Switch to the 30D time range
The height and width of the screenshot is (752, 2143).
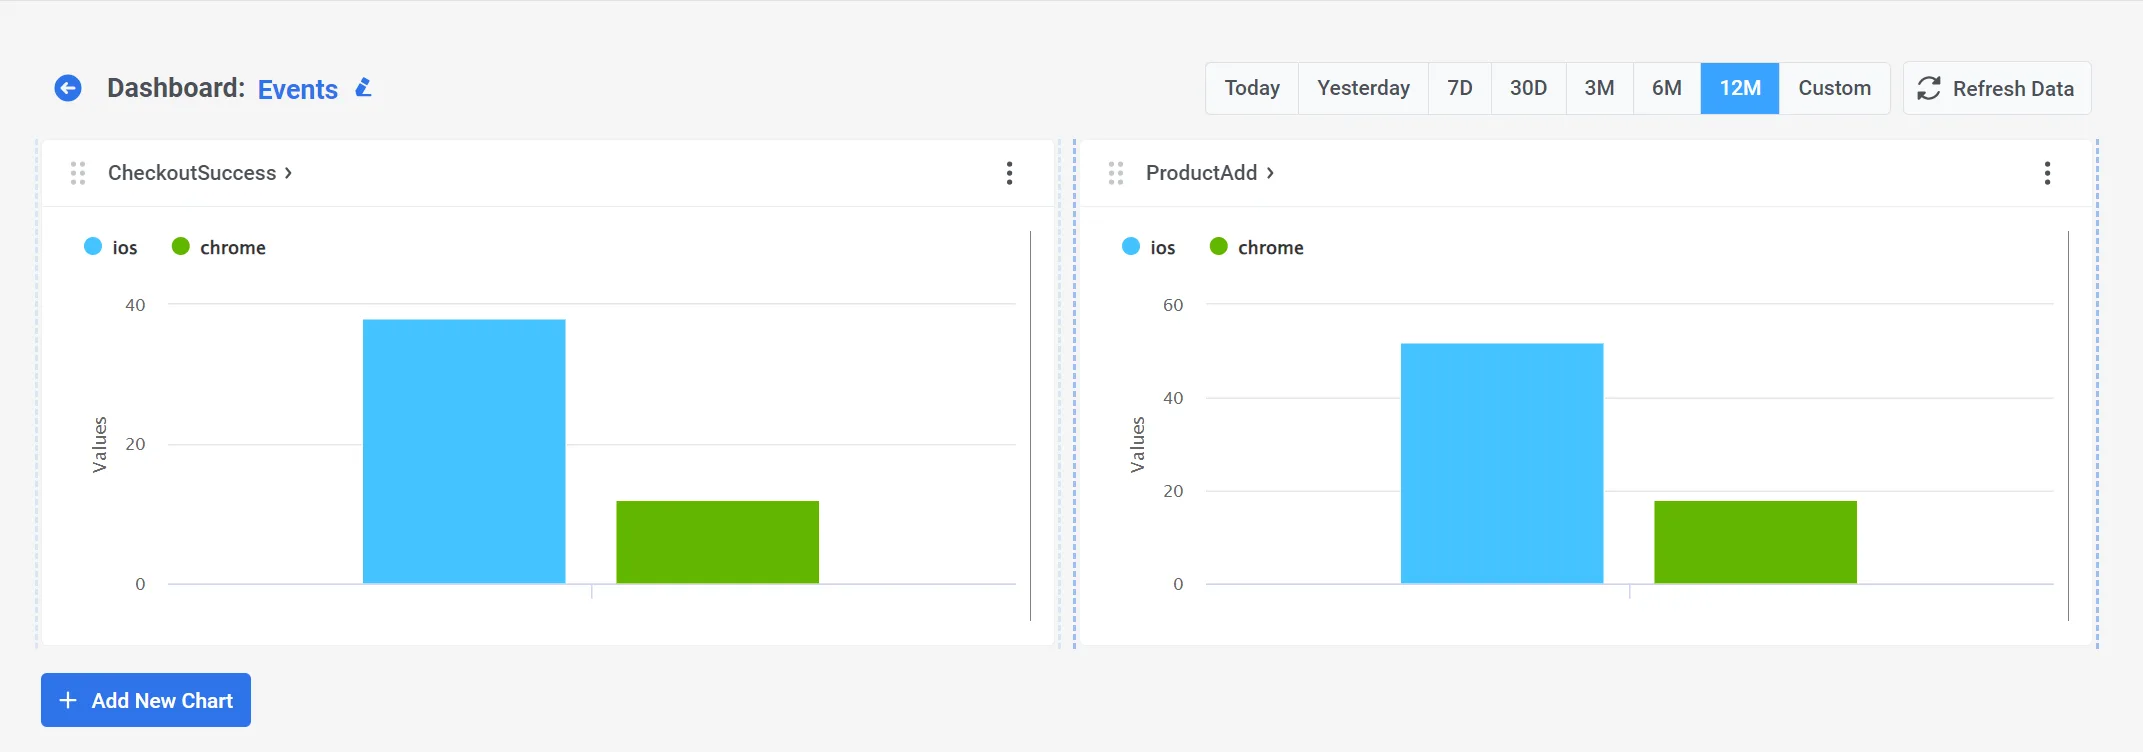[x=1528, y=88]
